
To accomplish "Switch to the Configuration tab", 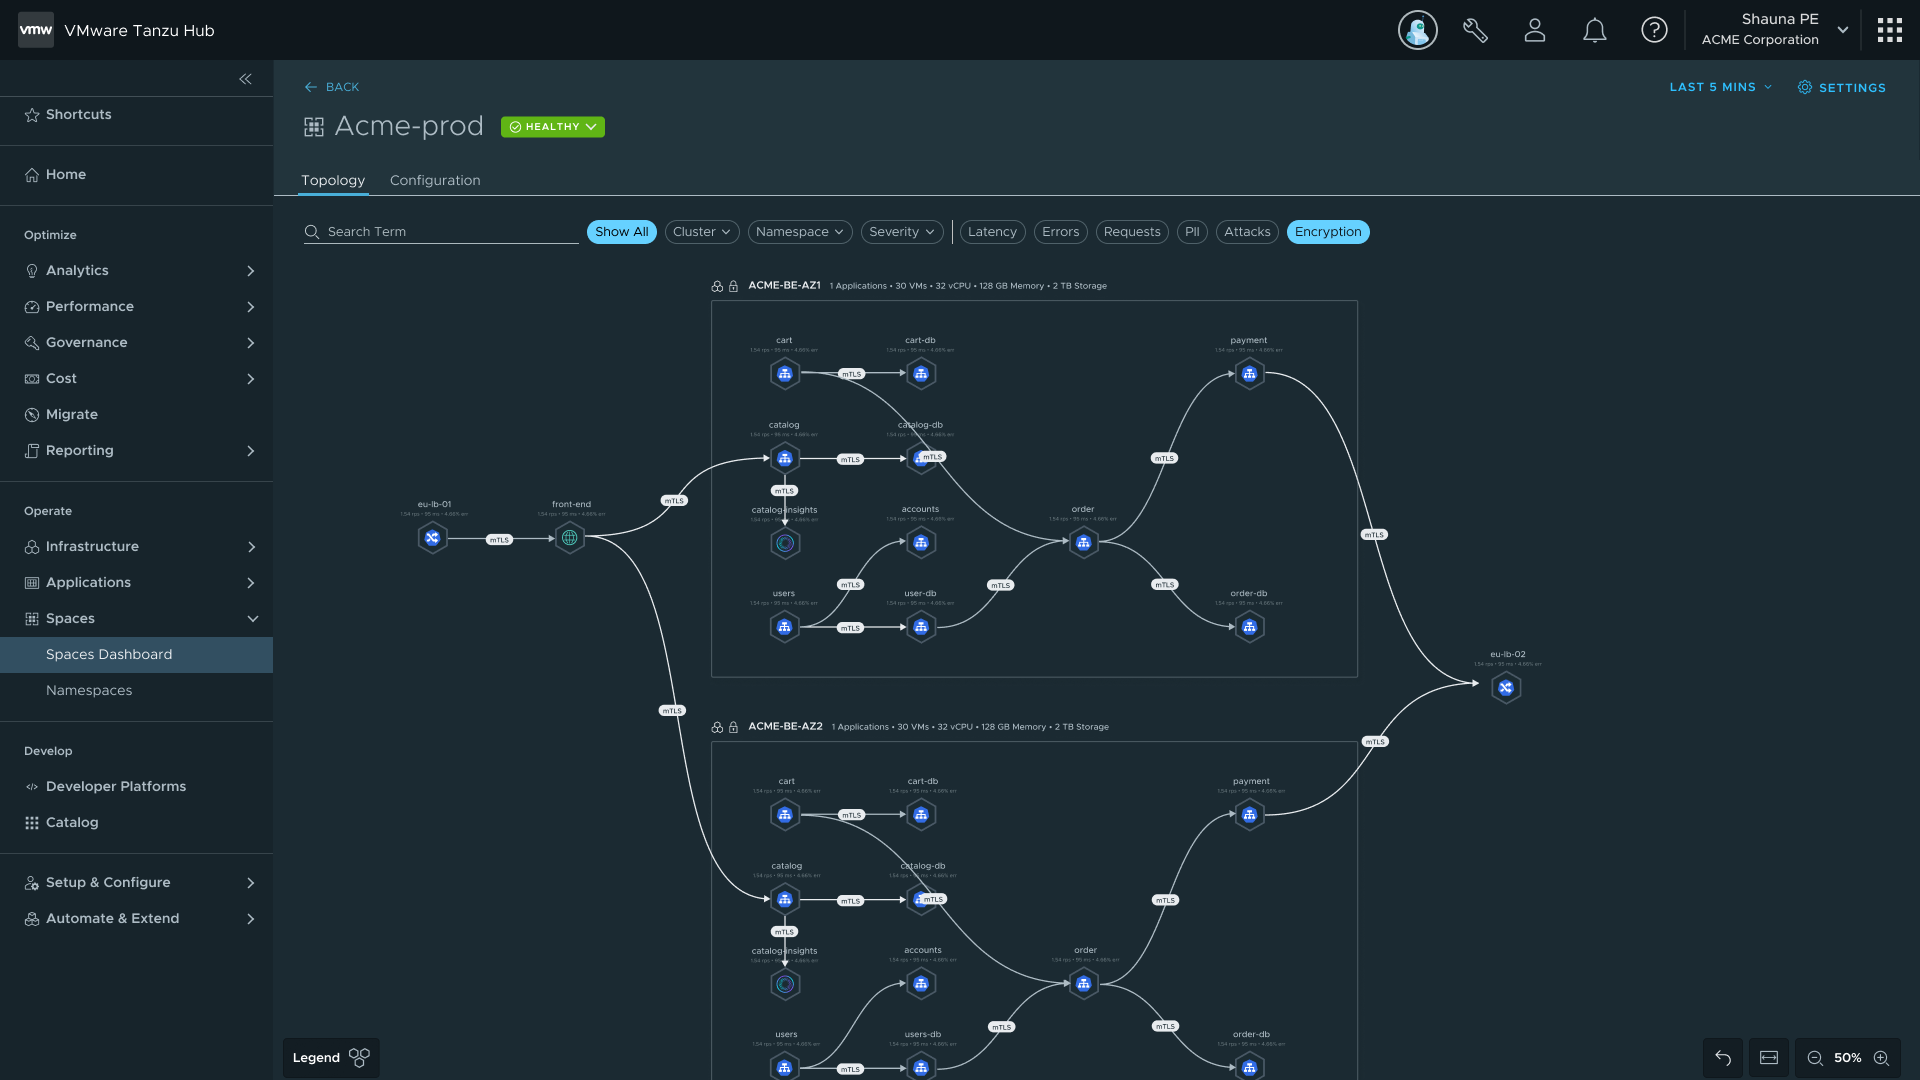I will pos(435,180).
